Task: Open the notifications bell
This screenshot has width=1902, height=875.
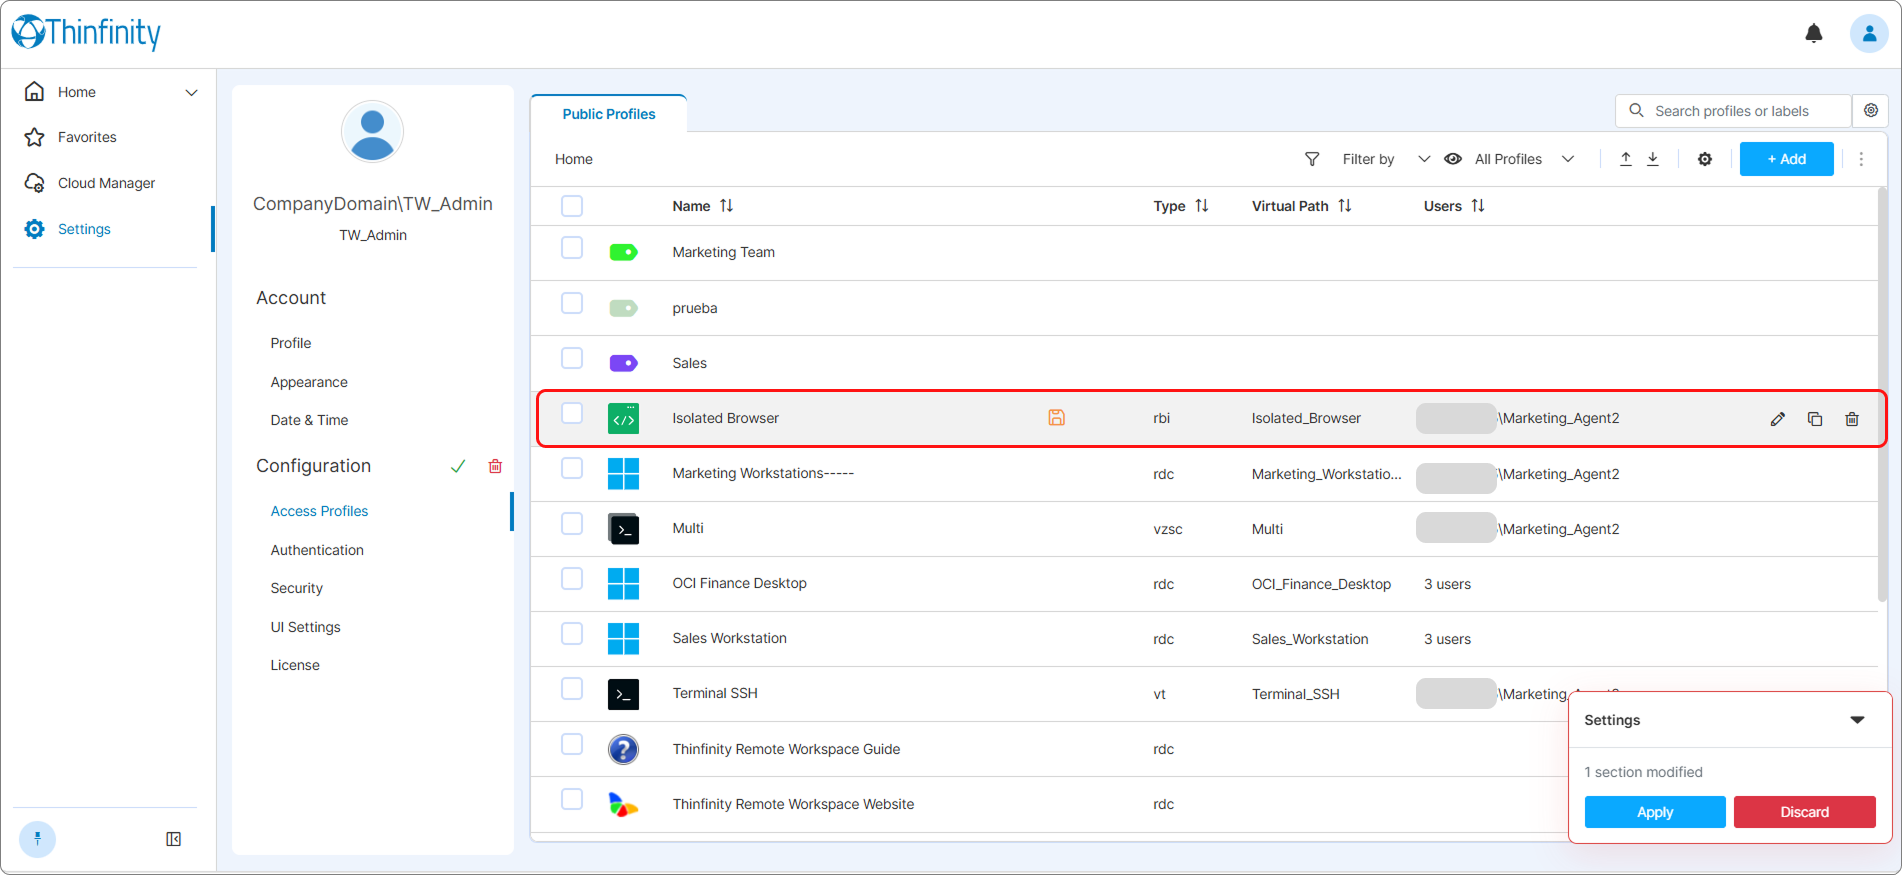Action: coord(1814,34)
